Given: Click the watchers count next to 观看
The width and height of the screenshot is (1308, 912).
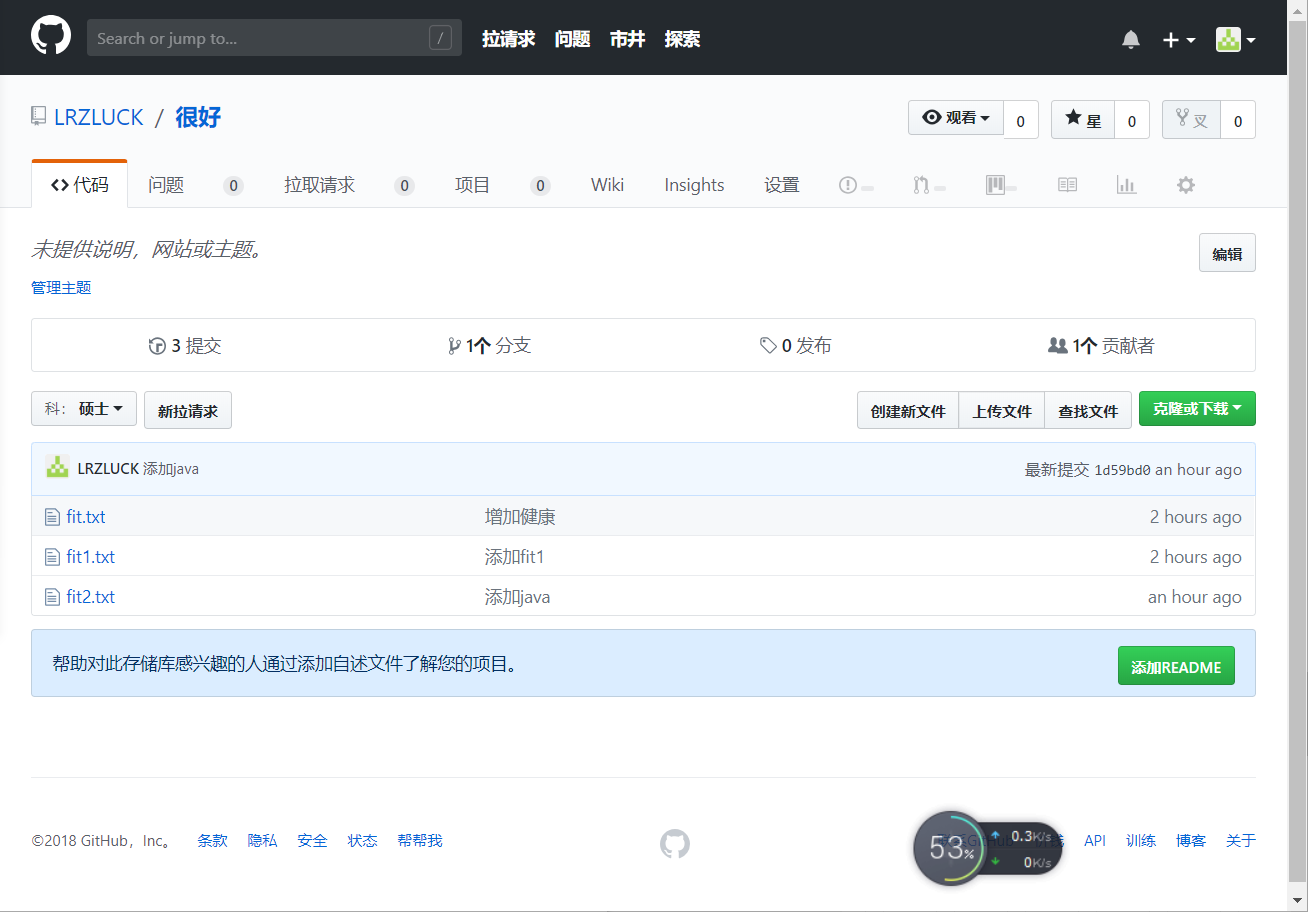Looking at the screenshot, I should point(1021,121).
